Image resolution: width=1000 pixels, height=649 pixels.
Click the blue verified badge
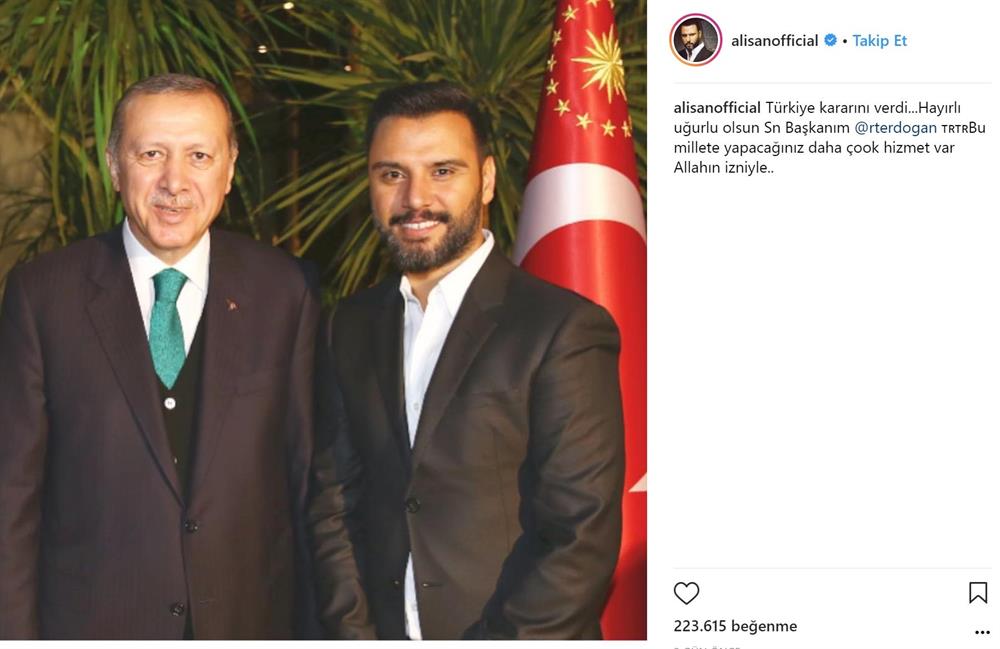tap(830, 40)
